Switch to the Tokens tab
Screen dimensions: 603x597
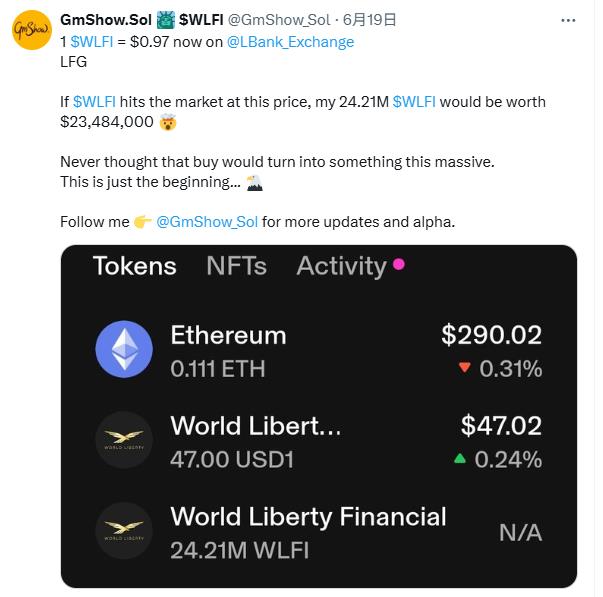pos(135,266)
